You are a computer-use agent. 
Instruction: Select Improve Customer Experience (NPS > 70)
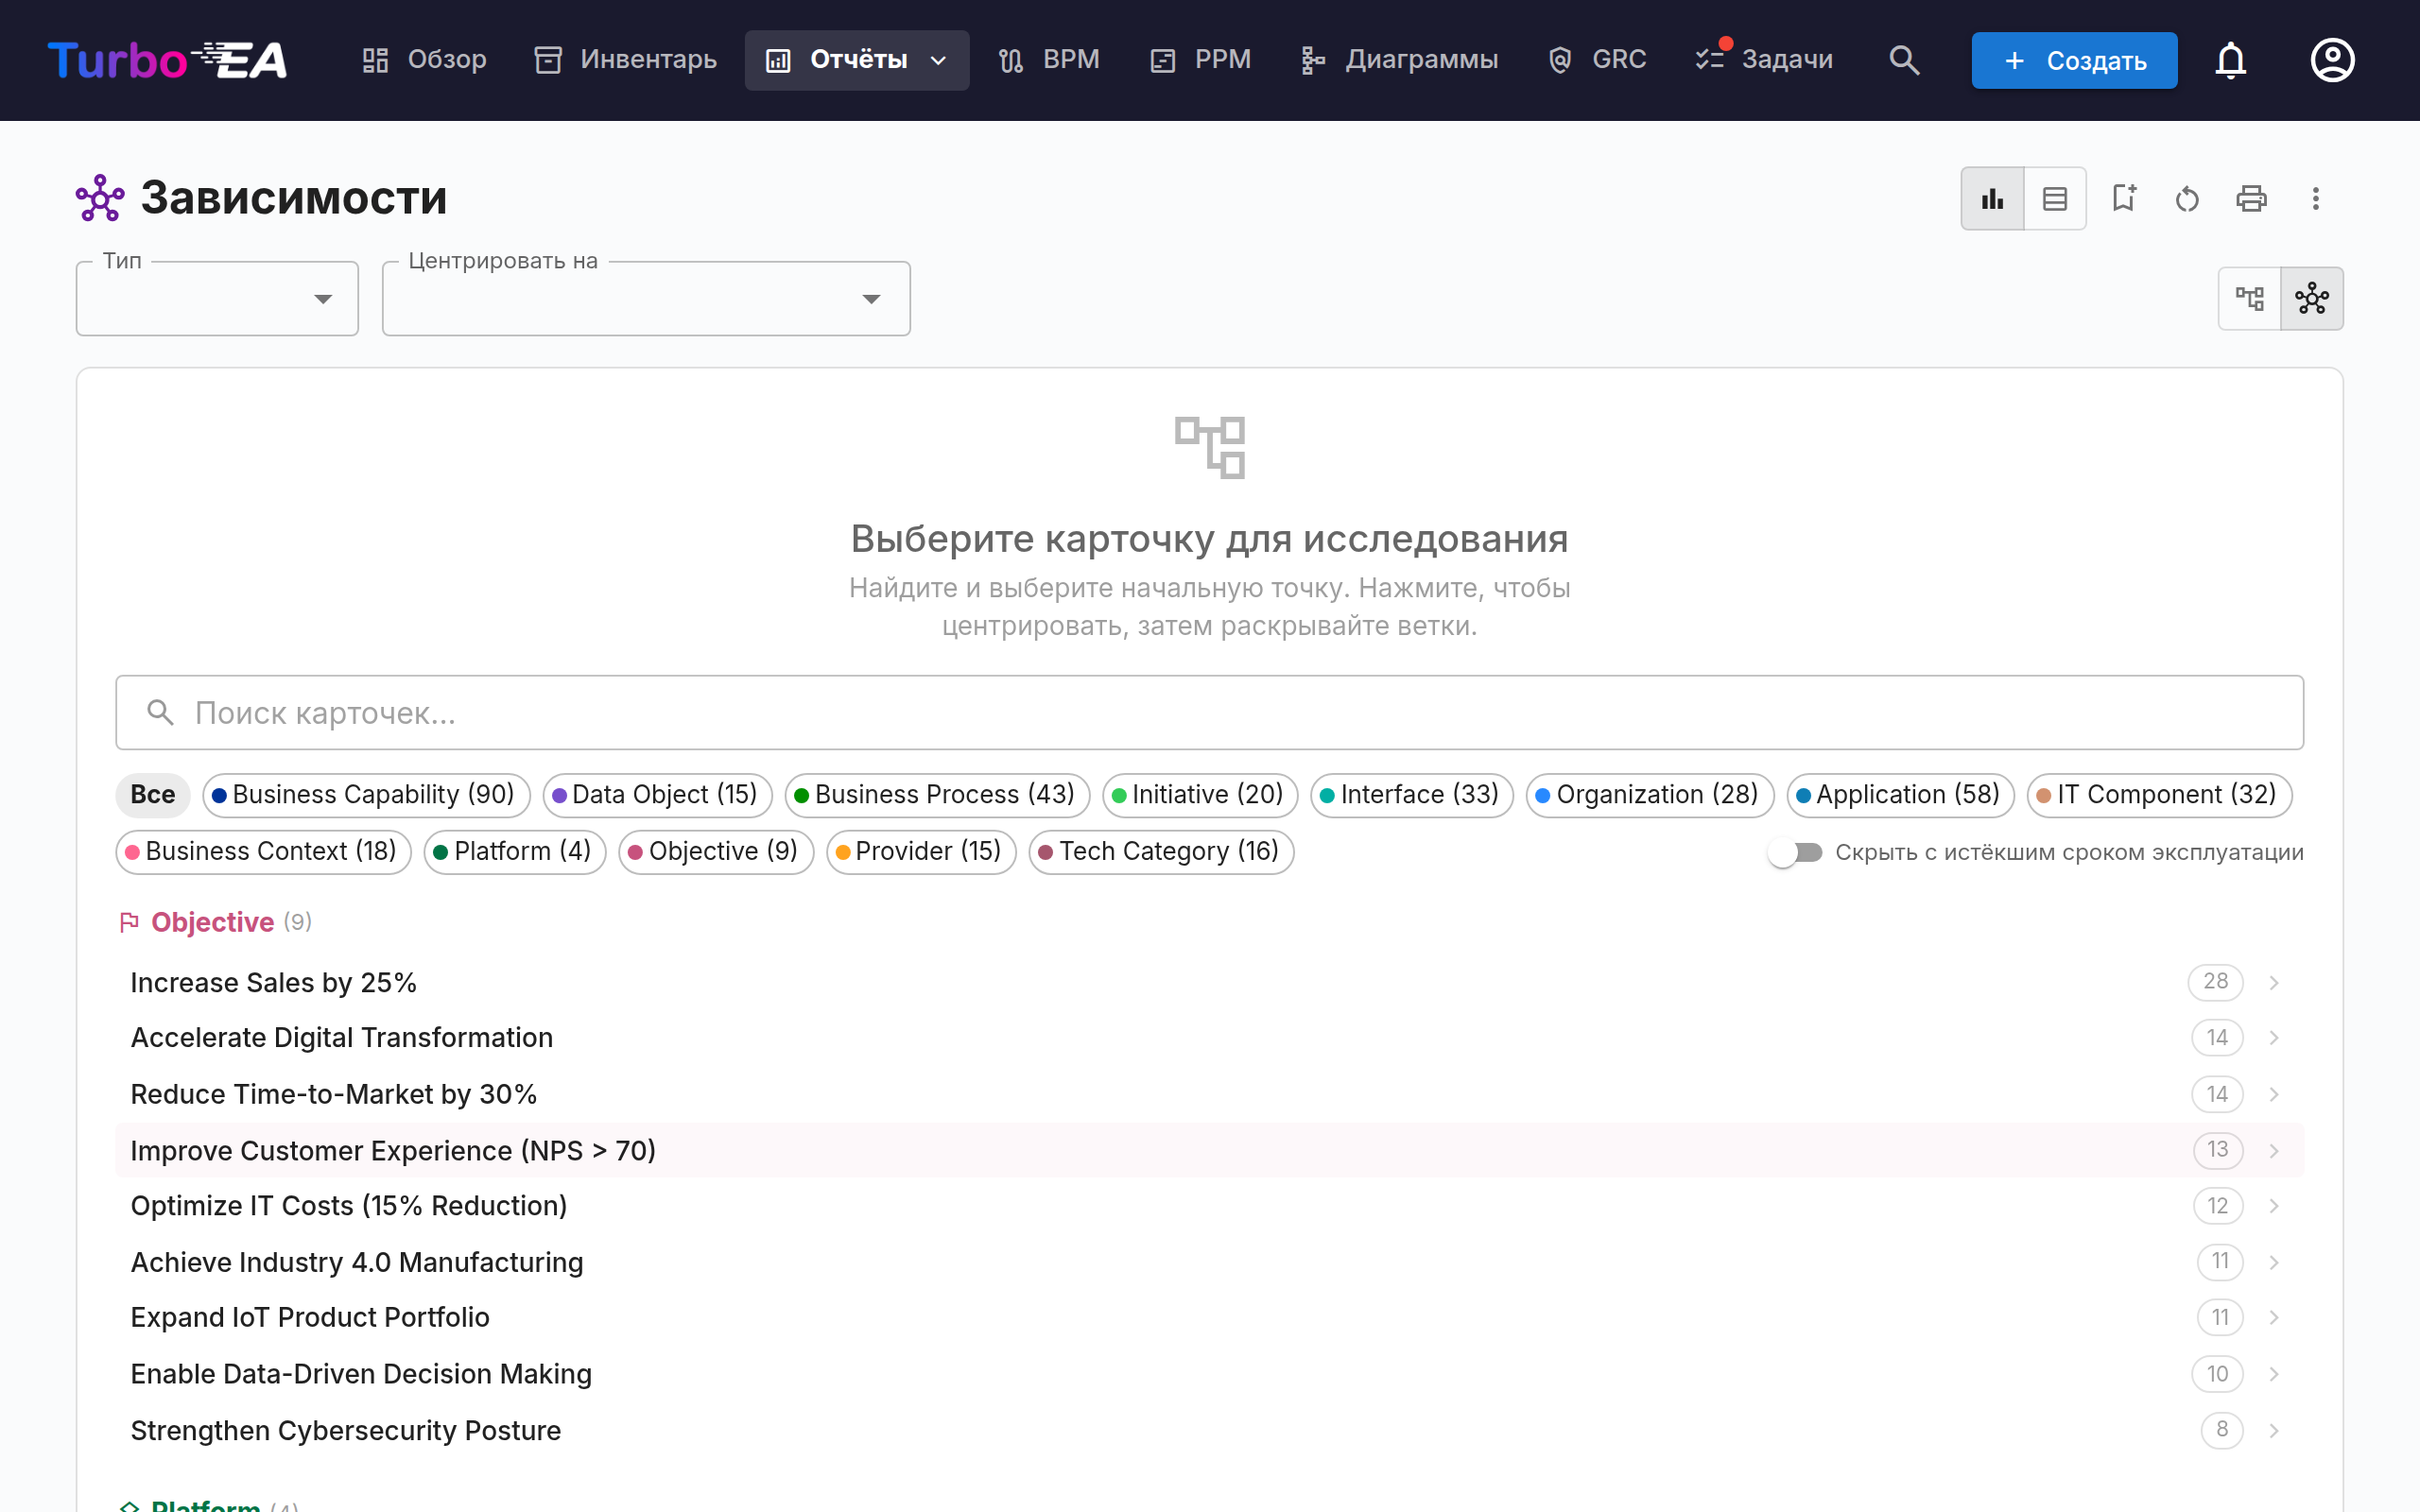tap(1210, 1150)
